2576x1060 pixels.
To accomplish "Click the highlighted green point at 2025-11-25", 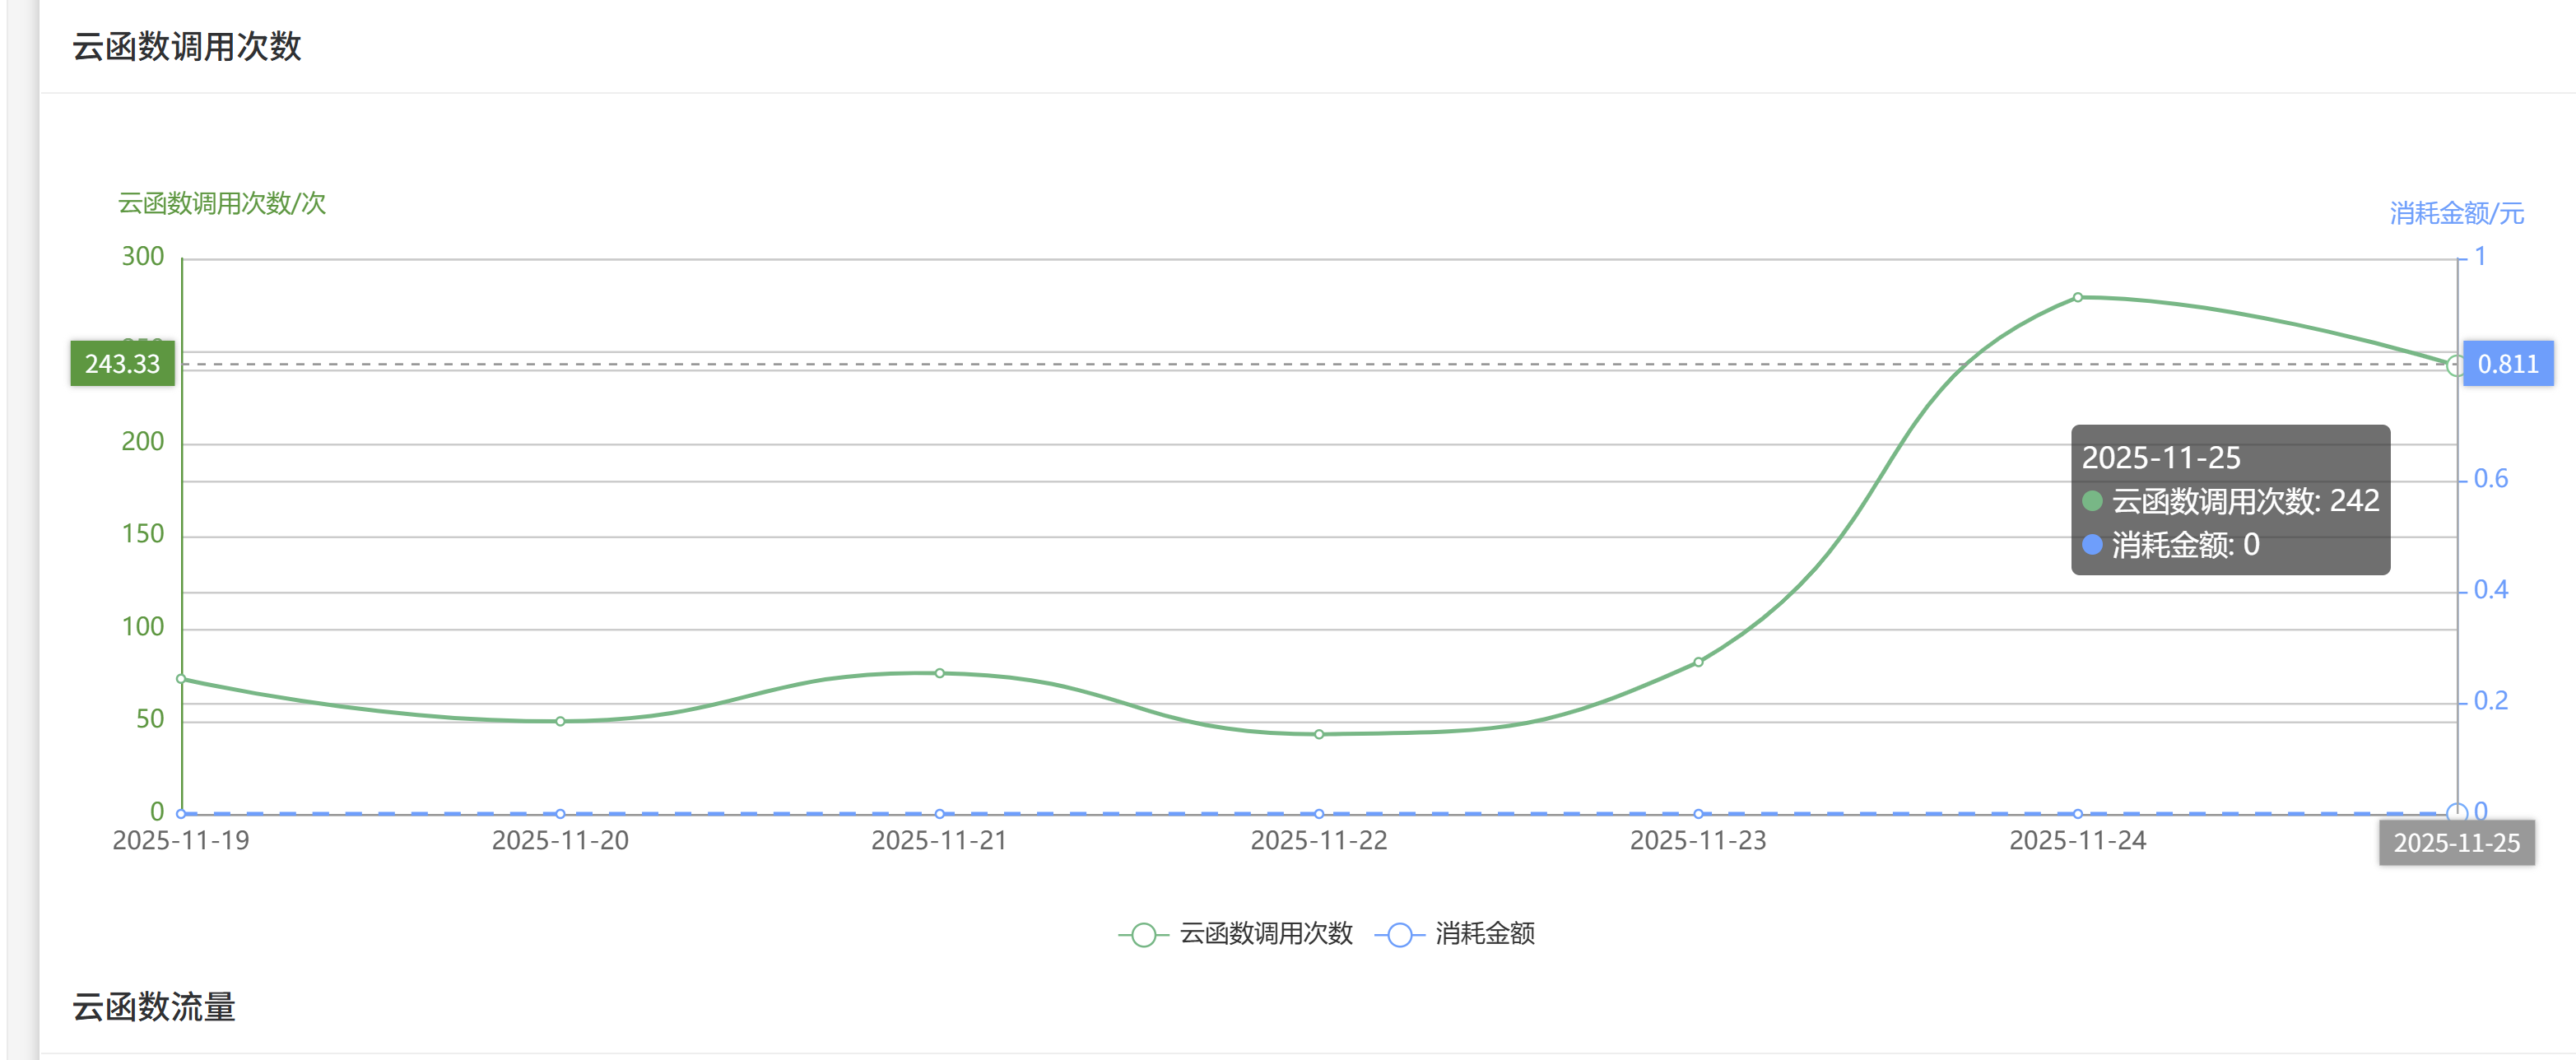I will (x=2455, y=365).
